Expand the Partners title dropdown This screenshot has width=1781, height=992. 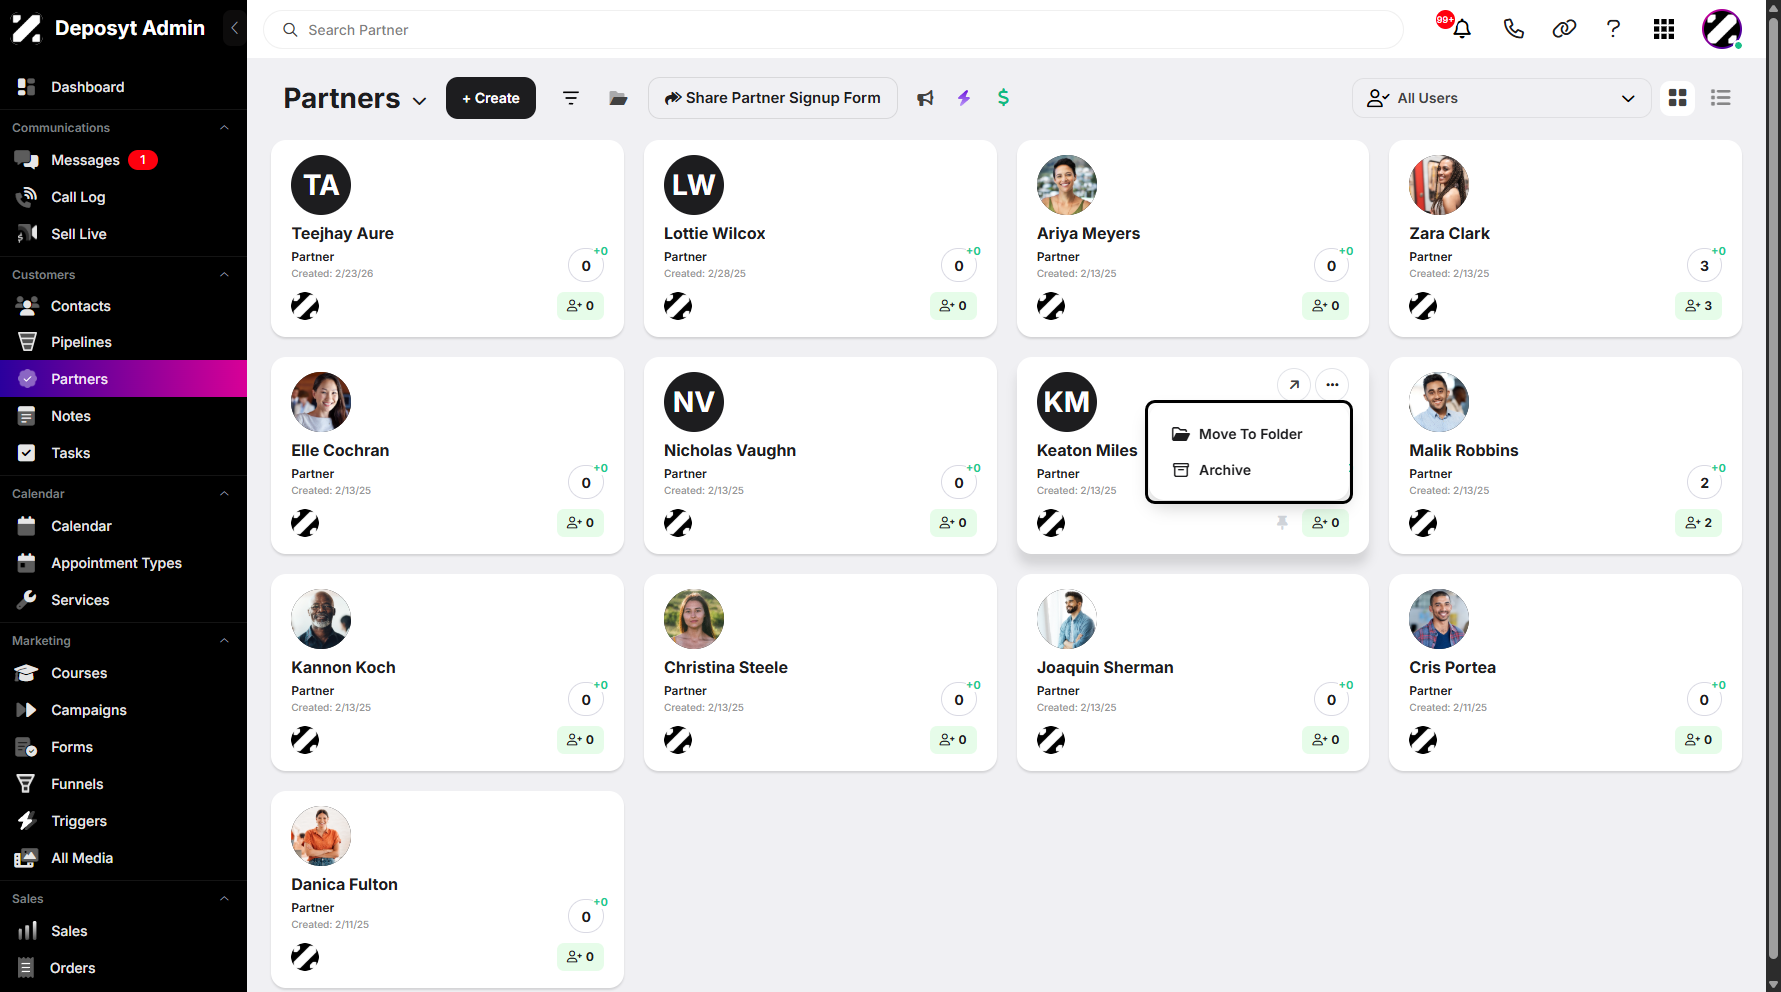tap(420, 100)
